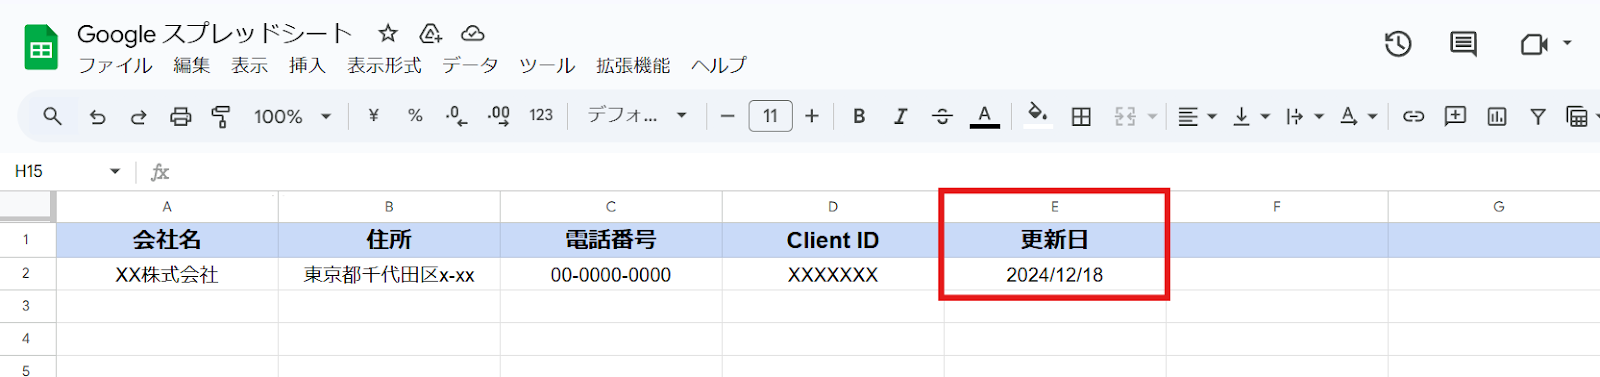Viewport: 1600px width, 377px height.
Task: Open text wrapping dropdown
Action: point(1305,117)
